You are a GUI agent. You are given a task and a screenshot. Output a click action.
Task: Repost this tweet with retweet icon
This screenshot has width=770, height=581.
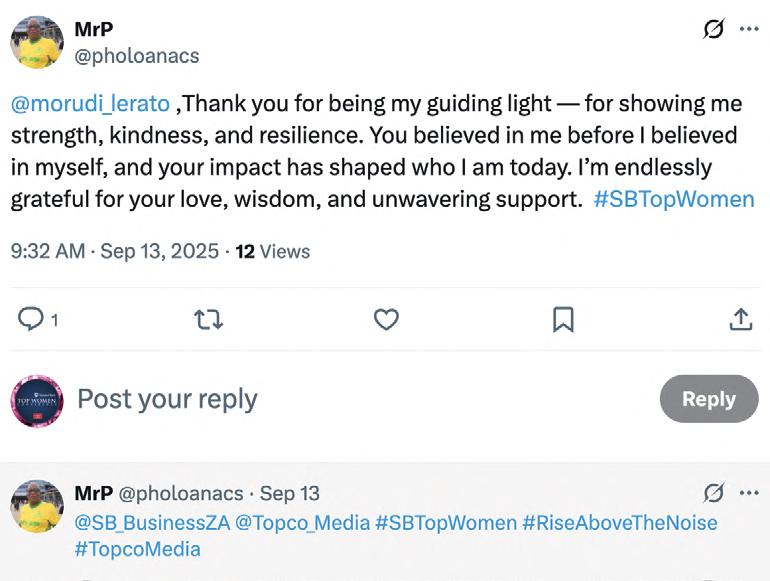208,319
